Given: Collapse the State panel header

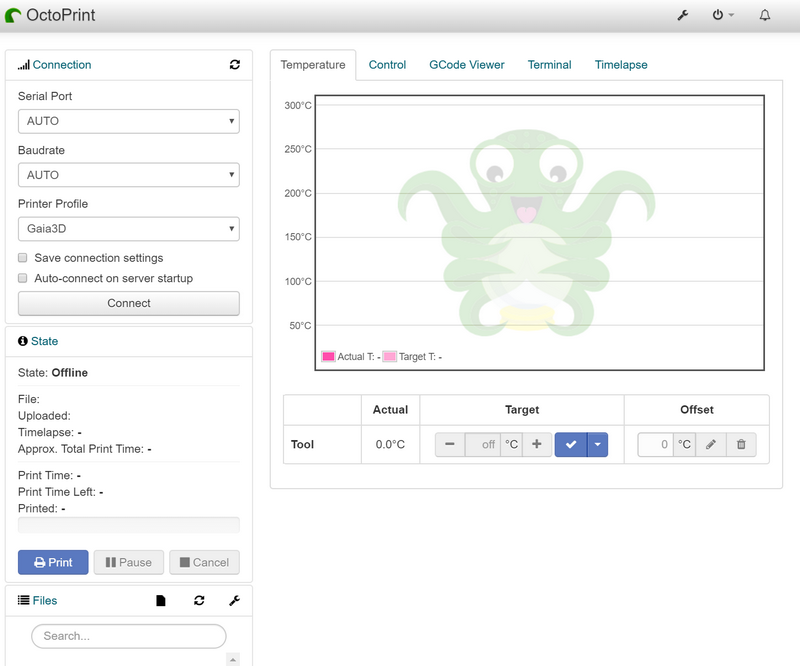Looking at the screenshot, I should tap(44, 341).
